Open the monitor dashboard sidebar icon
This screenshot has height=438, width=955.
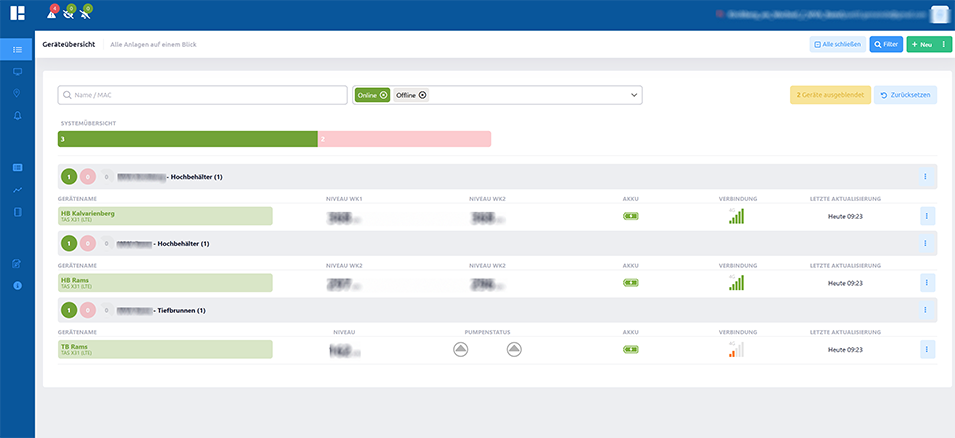tap(17, 72)
